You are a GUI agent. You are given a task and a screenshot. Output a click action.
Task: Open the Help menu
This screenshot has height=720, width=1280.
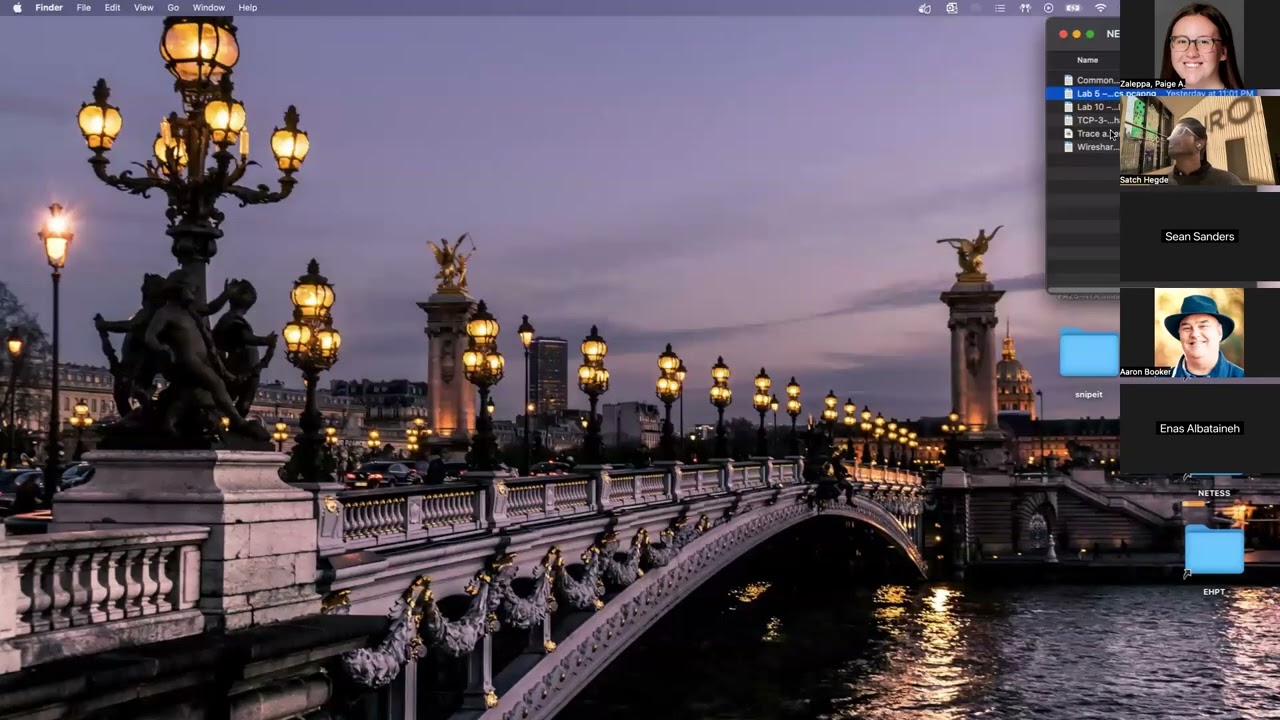click(248, 8)
